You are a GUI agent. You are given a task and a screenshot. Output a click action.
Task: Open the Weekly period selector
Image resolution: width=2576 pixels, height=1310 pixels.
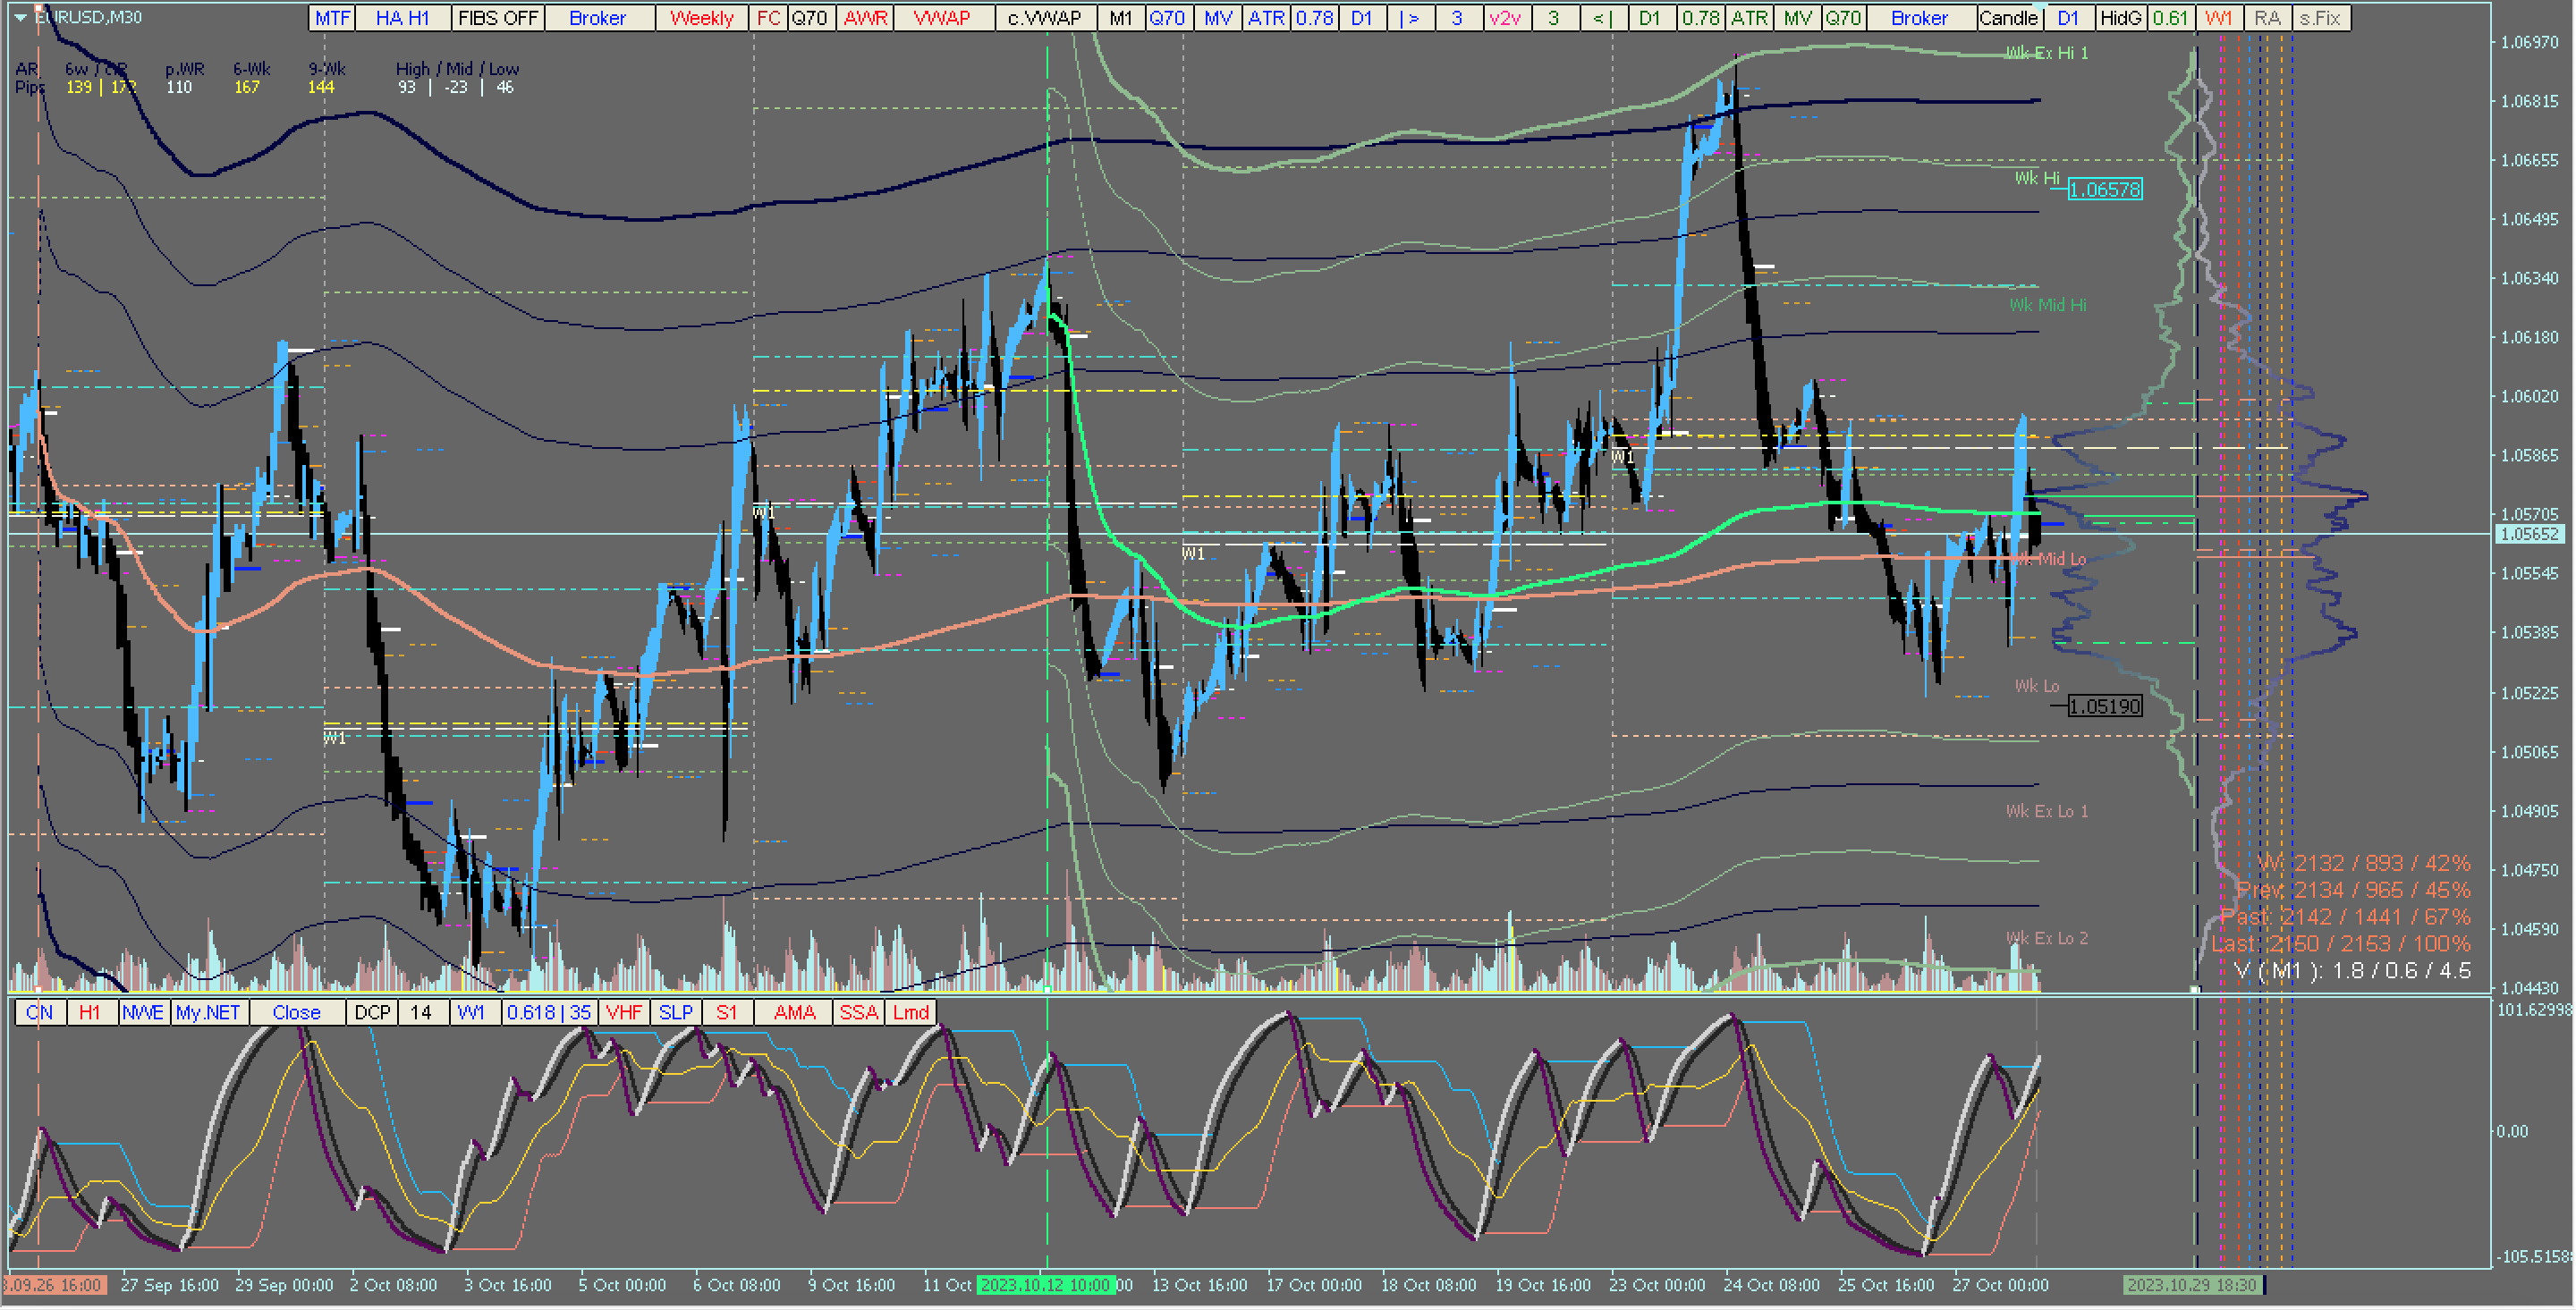701,18
